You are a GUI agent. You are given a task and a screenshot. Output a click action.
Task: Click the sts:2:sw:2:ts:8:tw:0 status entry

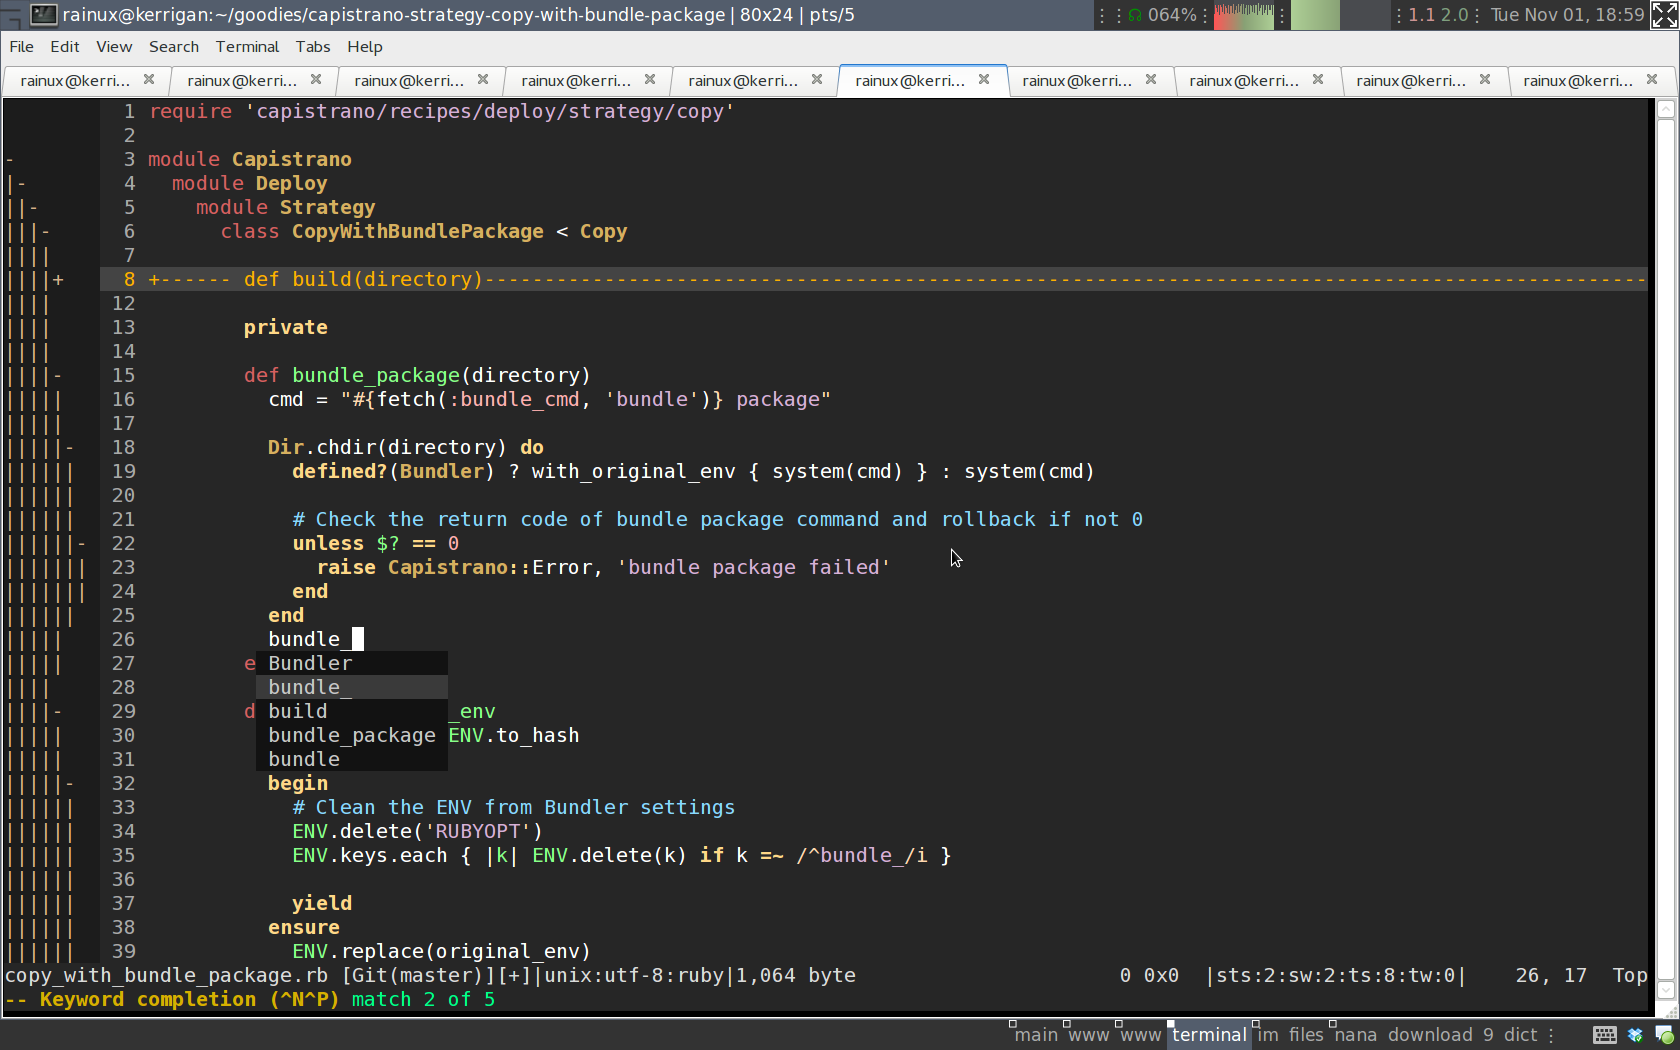1335,975
